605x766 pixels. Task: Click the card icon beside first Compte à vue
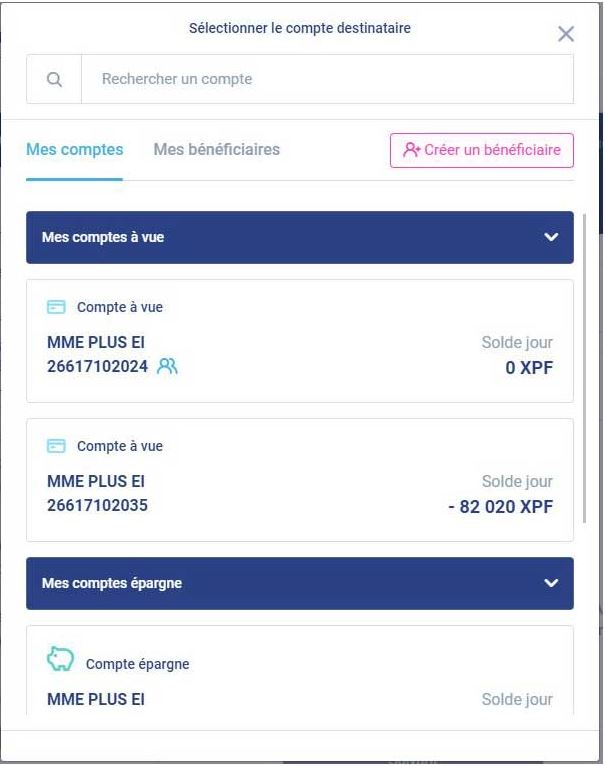tap(56, 307)
